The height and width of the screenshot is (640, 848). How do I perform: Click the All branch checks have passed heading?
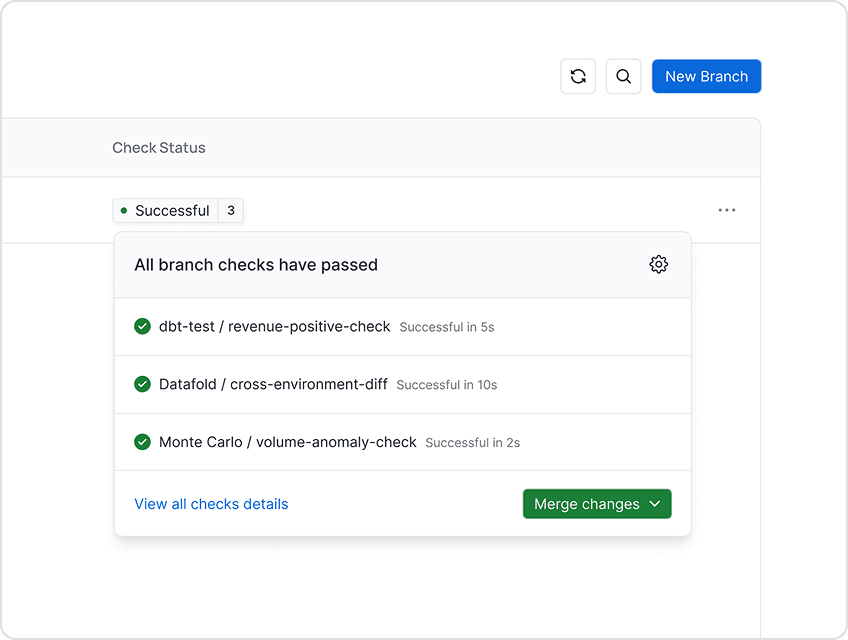click(x=256, y=265)
